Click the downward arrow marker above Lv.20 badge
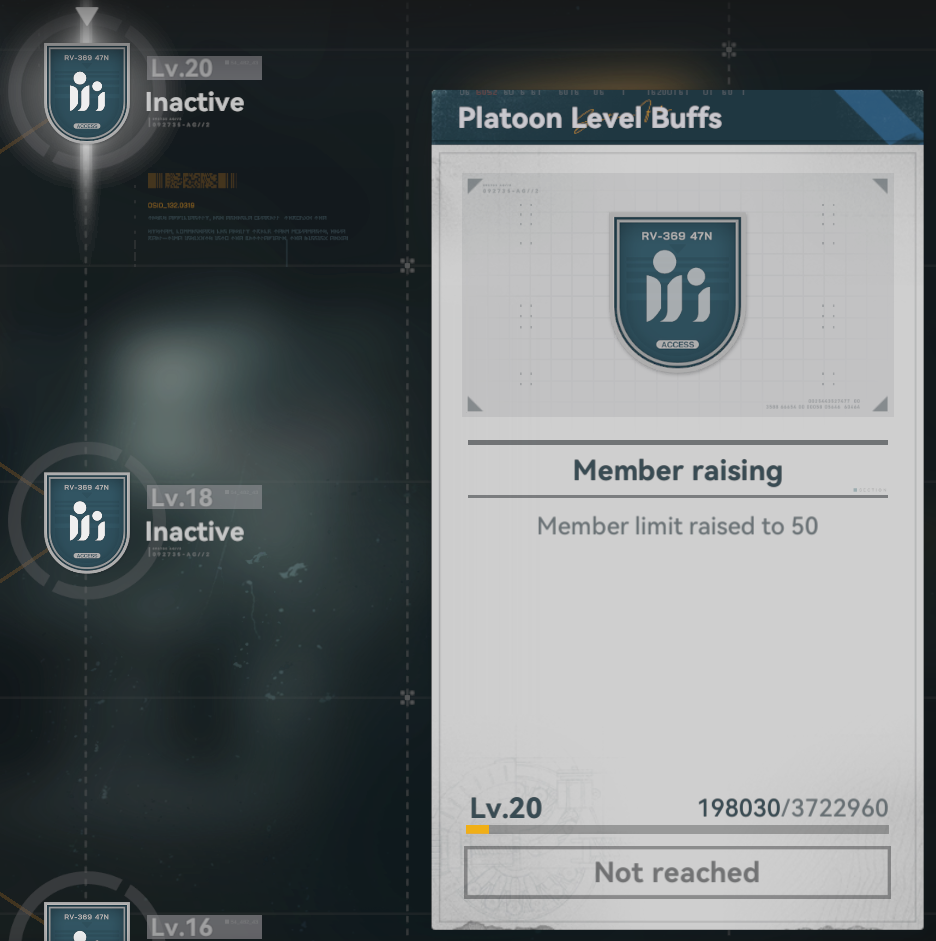Image resolution: width=936 pixels, height=941 pixels. coord(87,16)
